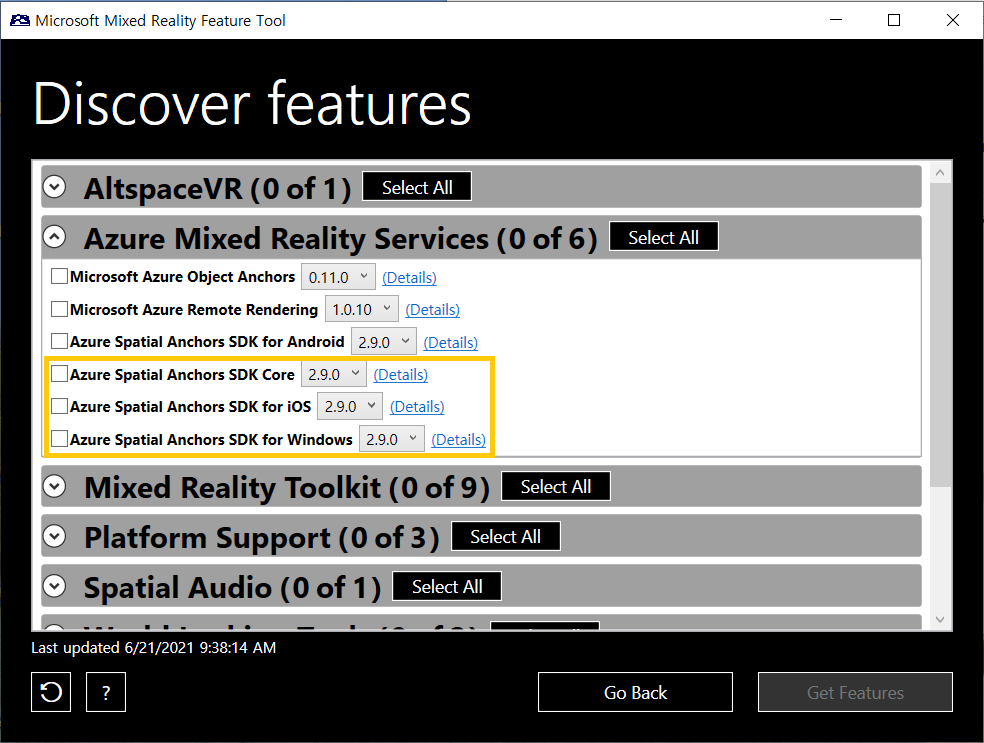The image size is (984, 743).
Task: Open version dropdown for SDK for Windows
Action: click(392, 439)
